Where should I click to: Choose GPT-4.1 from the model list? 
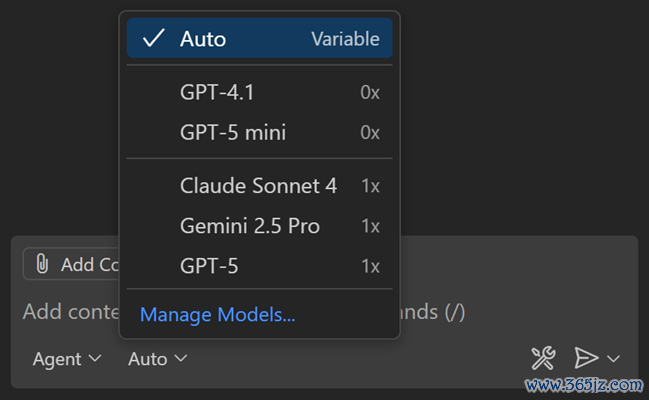pos(217,93)
